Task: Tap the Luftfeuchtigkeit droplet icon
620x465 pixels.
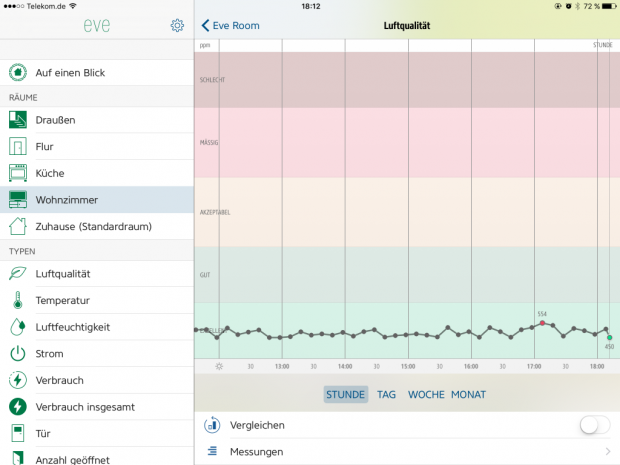Action: click(18, 327)
